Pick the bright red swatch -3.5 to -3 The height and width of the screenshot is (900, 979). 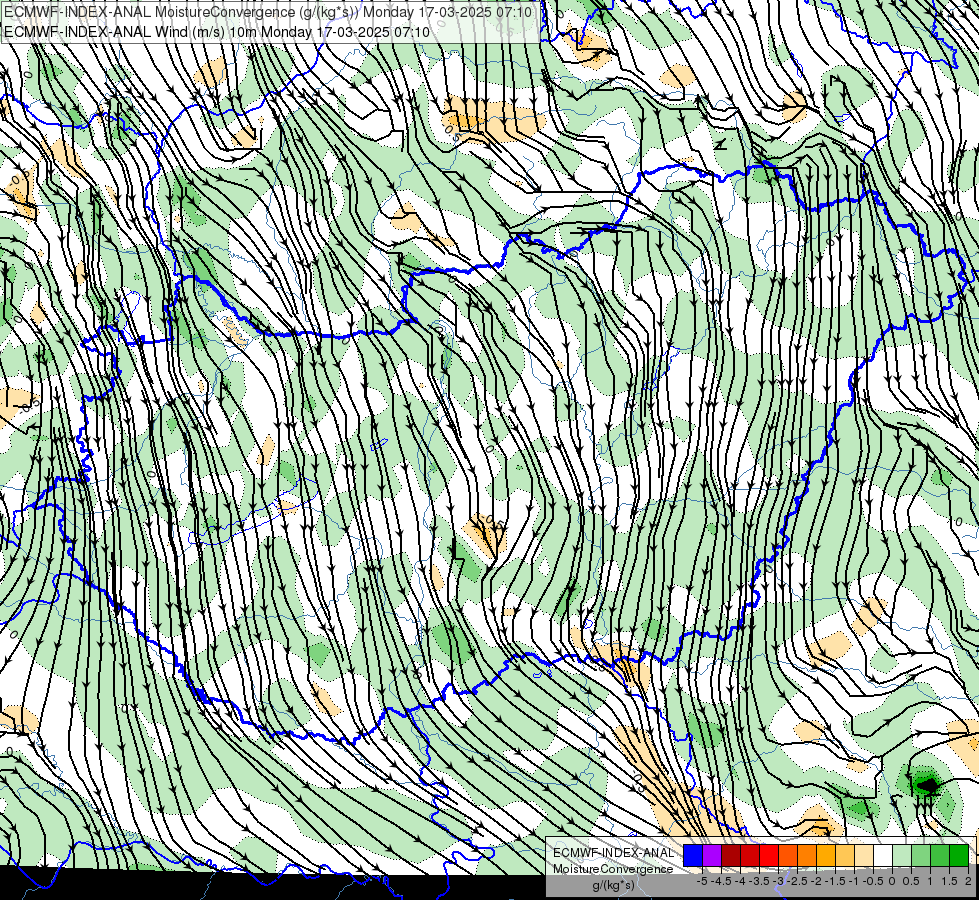[769, 855]
